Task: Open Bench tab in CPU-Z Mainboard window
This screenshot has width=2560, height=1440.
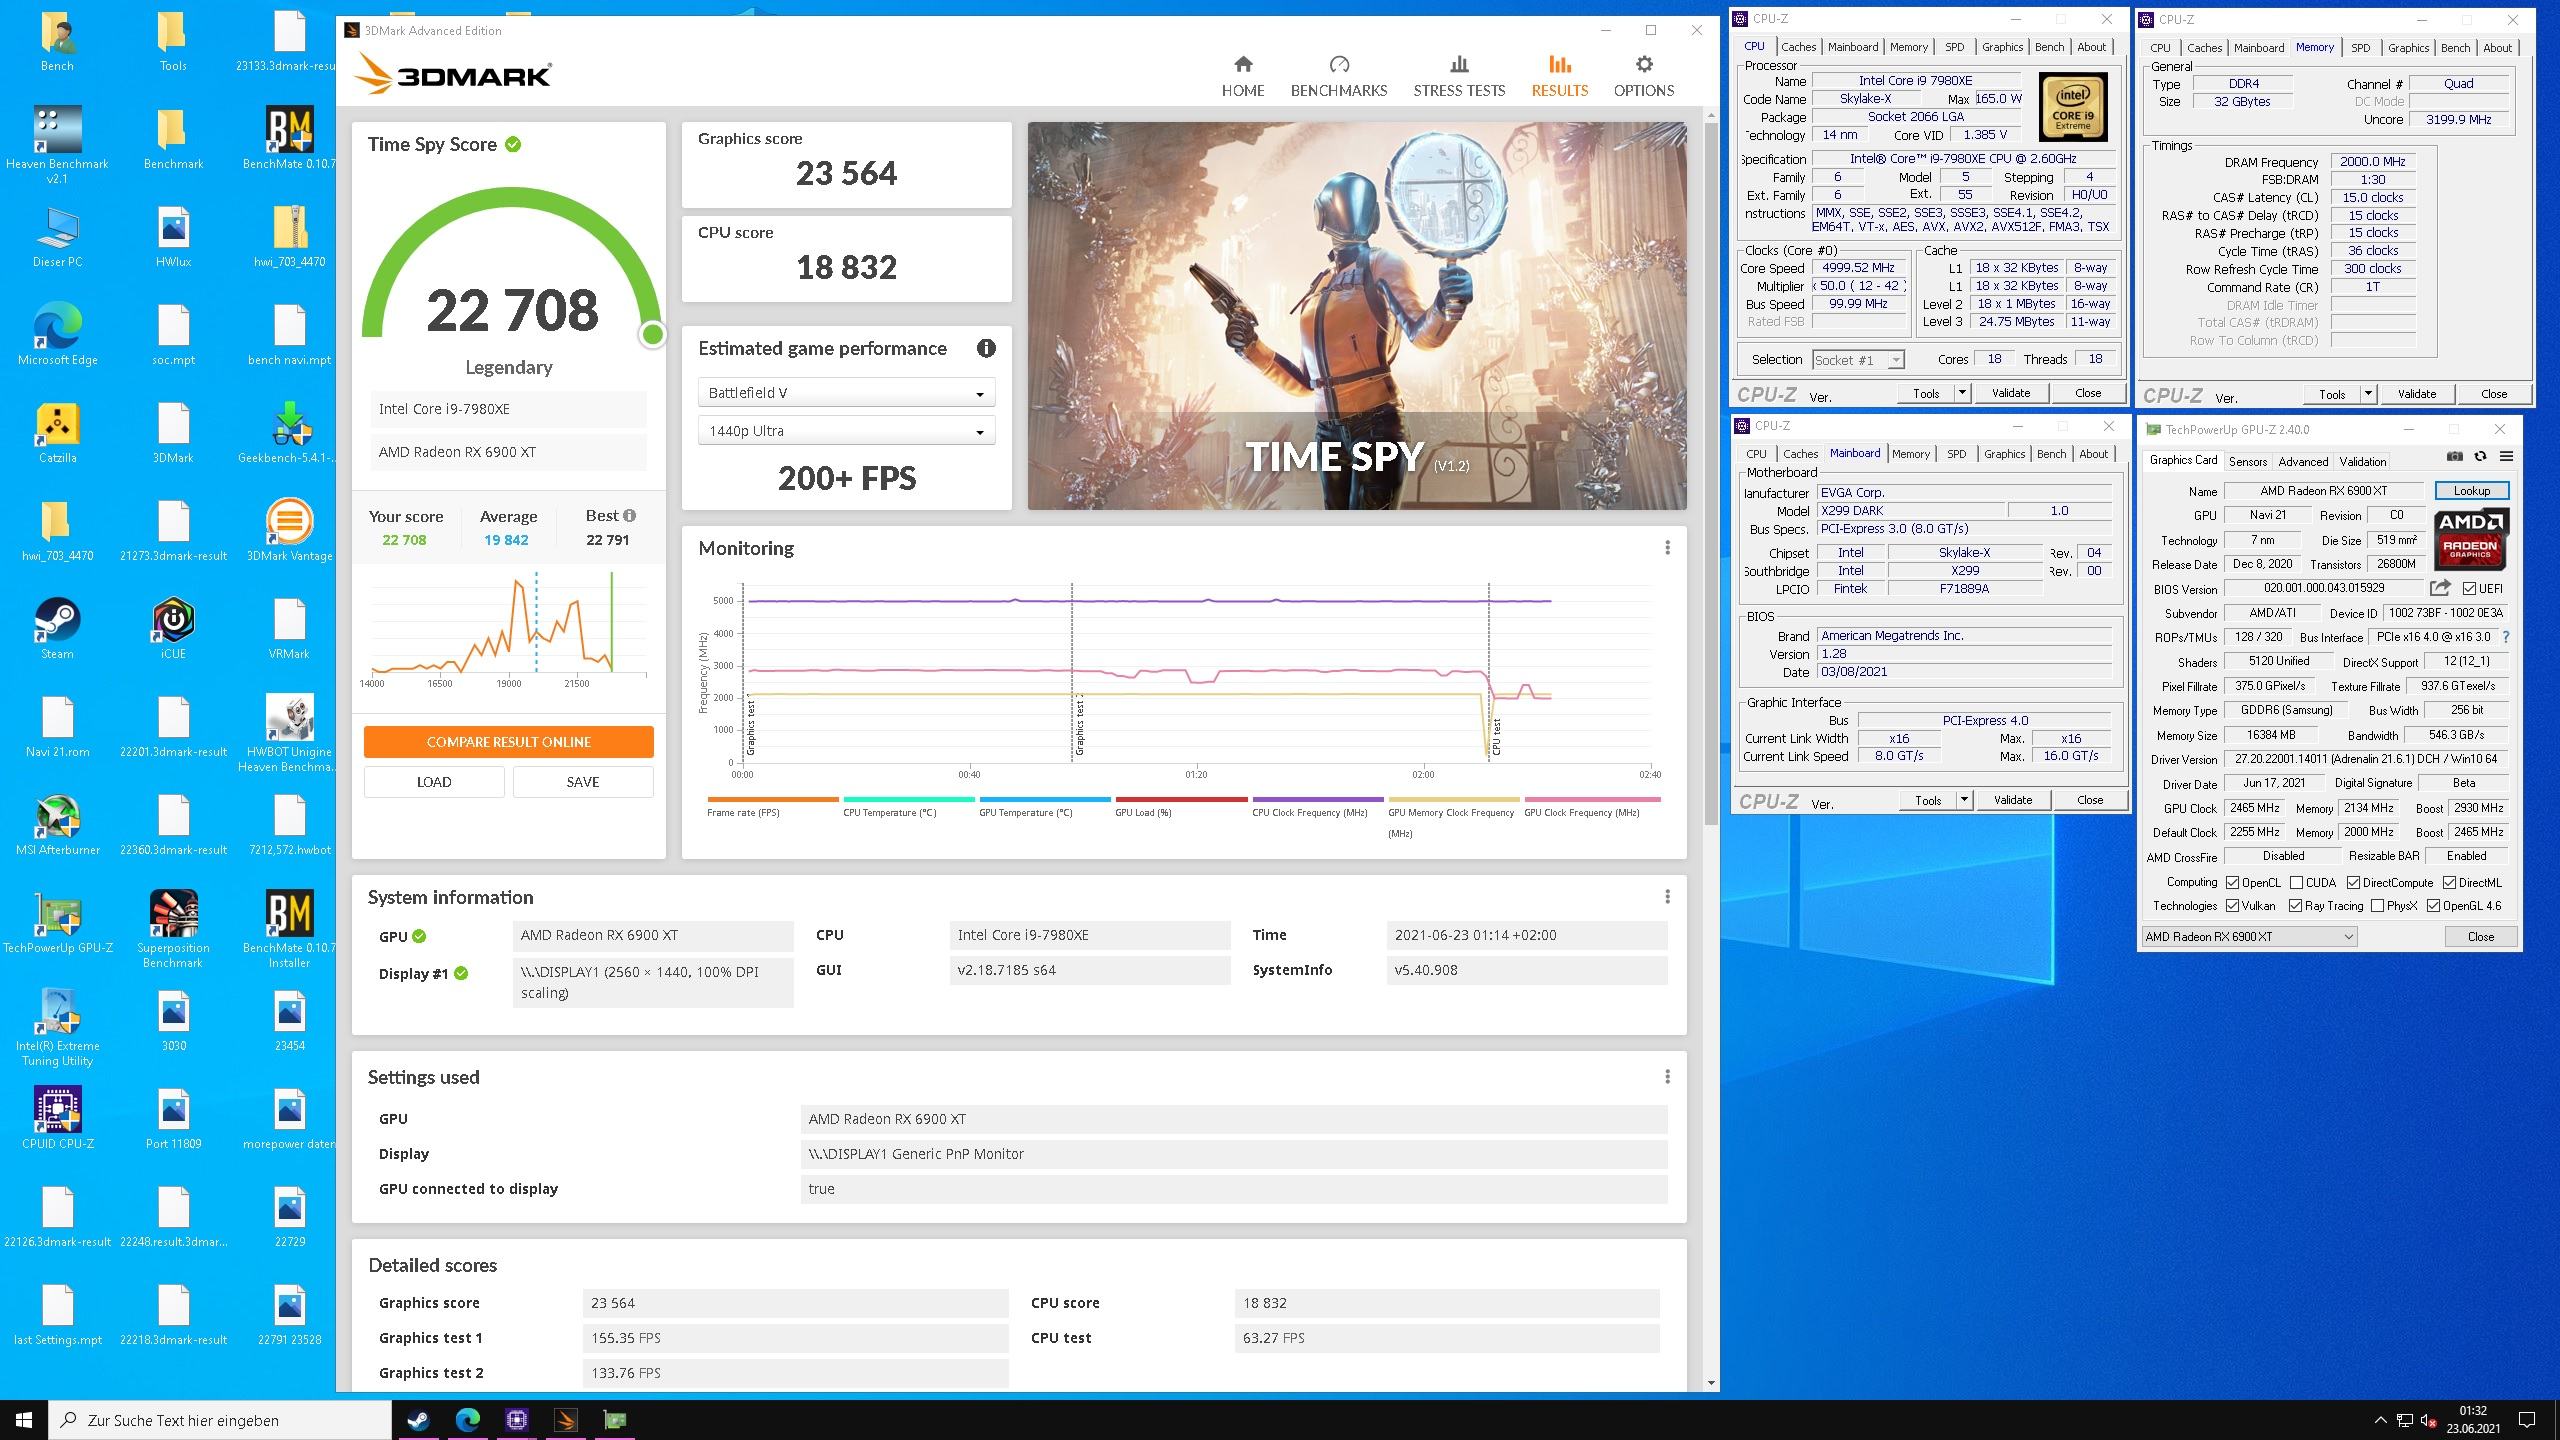Action: point(2051,454)
